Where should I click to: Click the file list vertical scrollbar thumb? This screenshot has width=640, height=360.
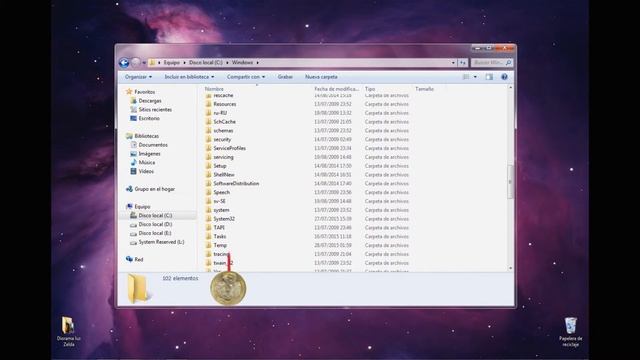pyautogui.click(x=510, y=182)
